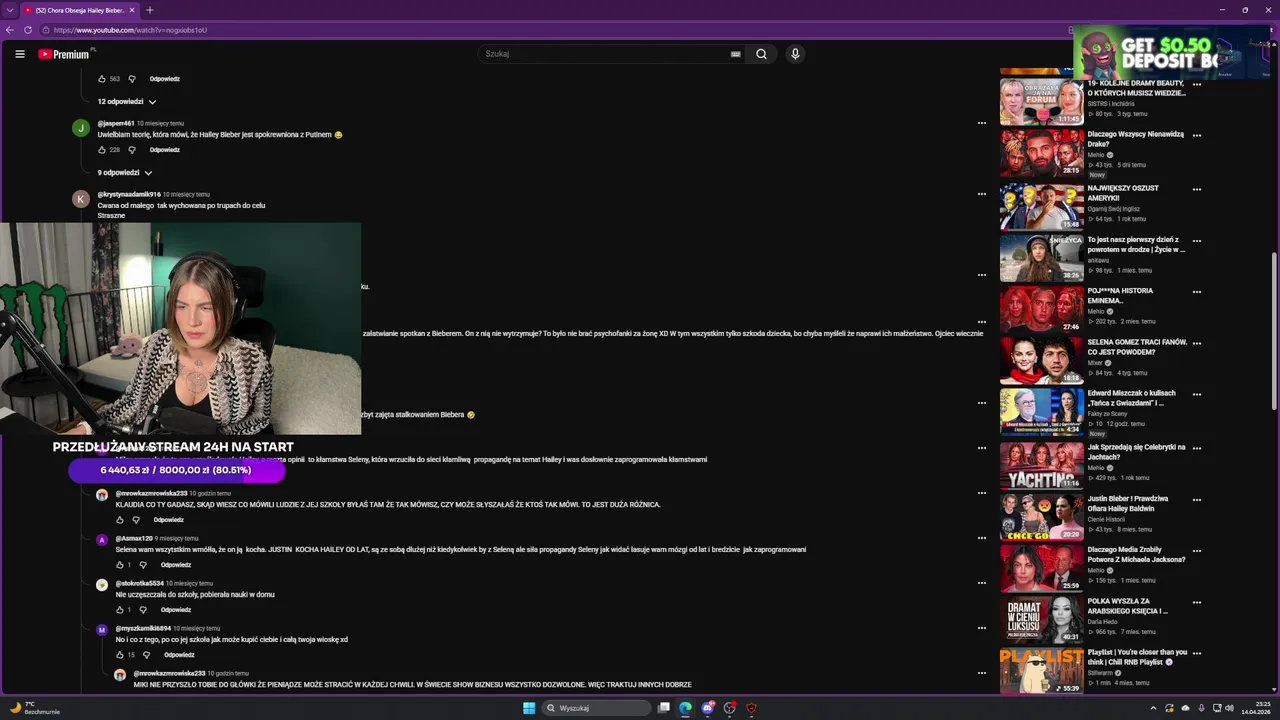
Task: Open the options menu on @Asmax120's reply
Action: [x=981, y=538]
